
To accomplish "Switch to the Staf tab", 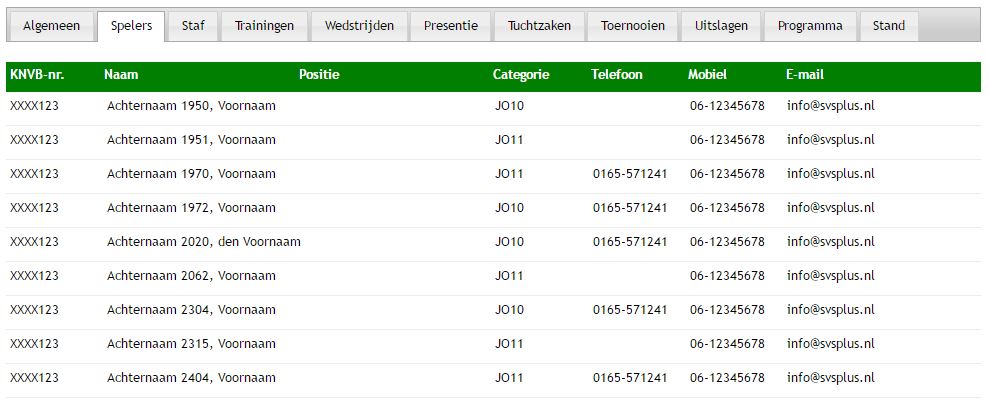I will tap(193, 25).
